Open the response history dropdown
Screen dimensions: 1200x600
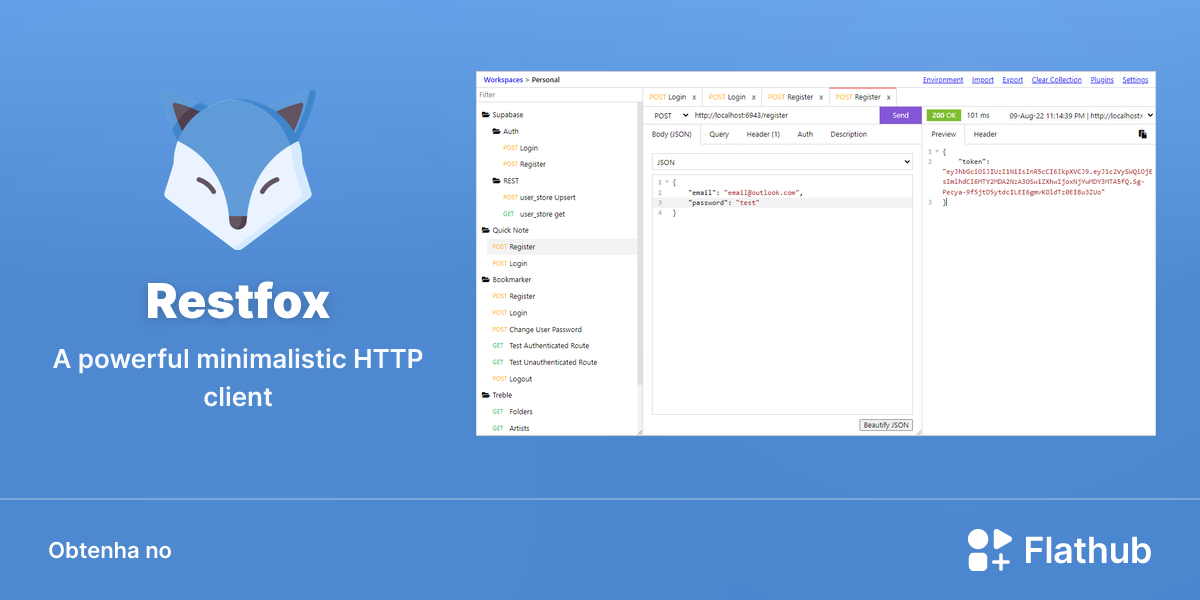coord(1081,116)
